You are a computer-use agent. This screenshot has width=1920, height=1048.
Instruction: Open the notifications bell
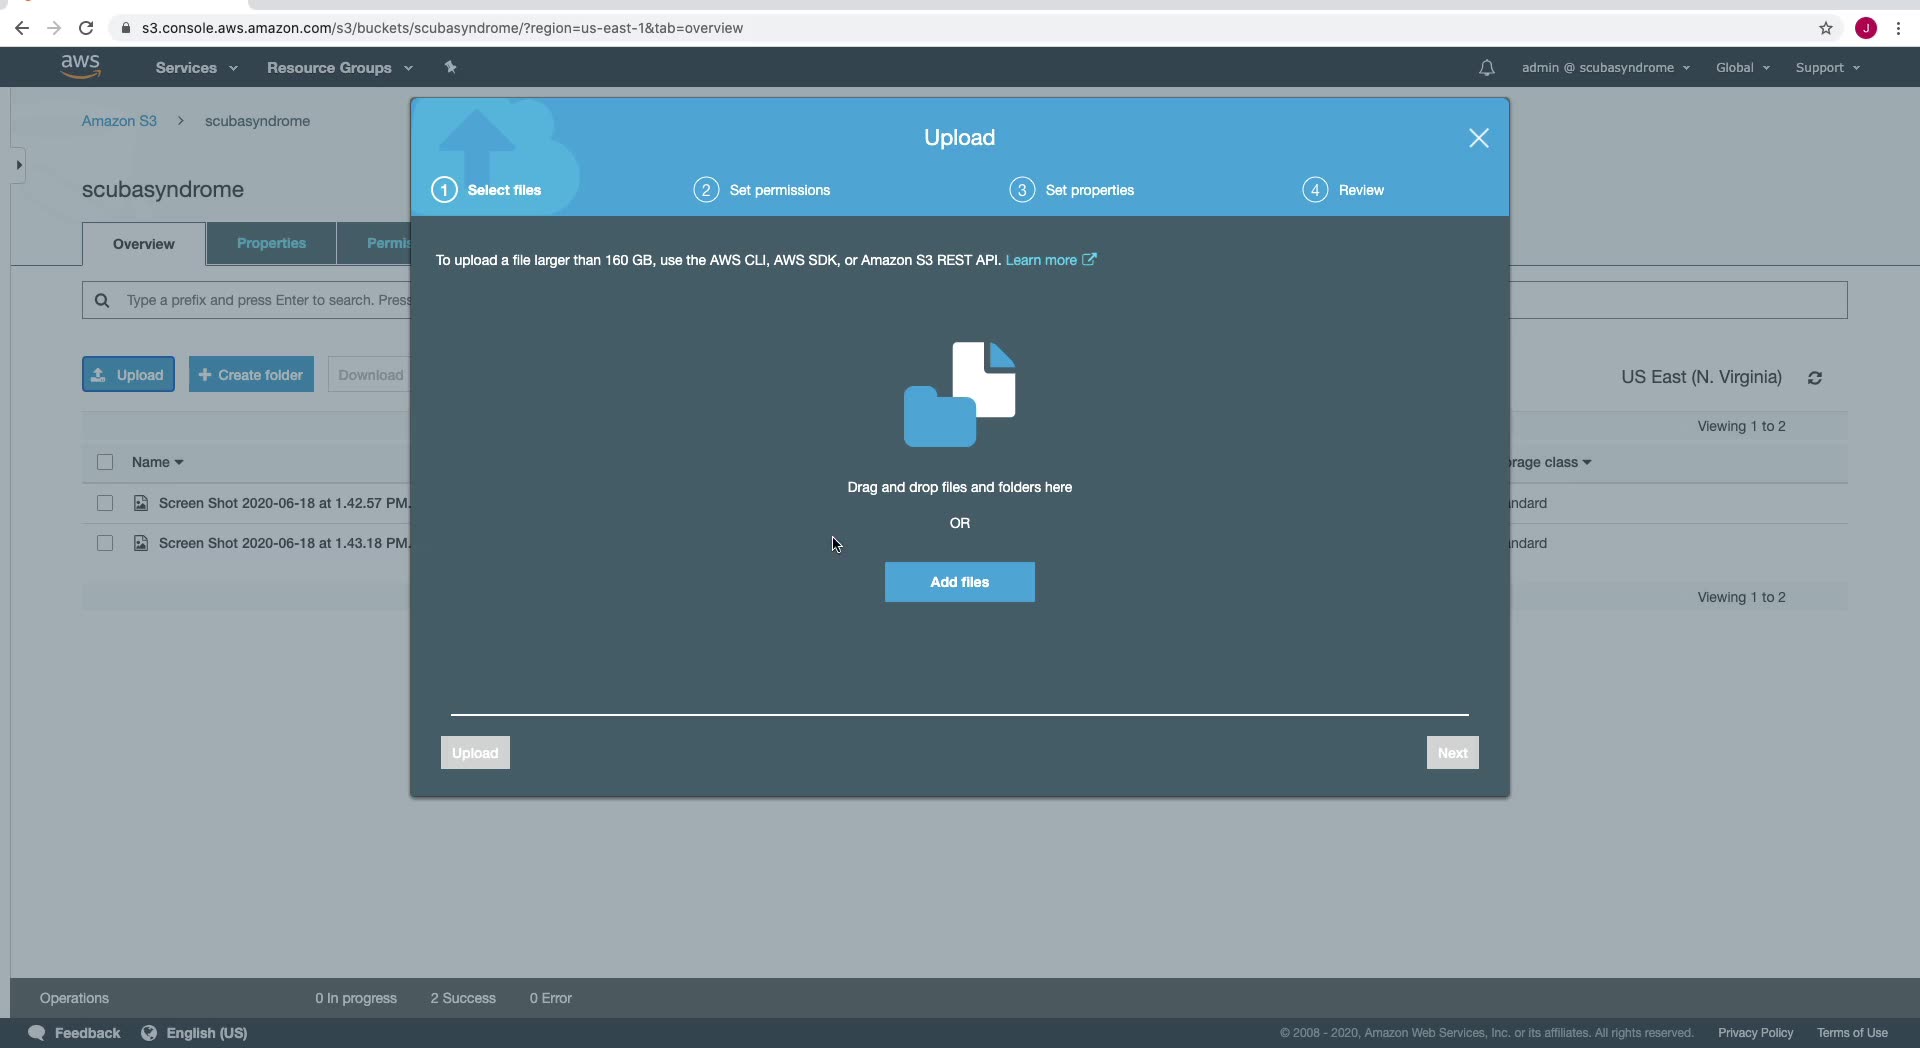pyautogui.click(x=1487, y=68)
